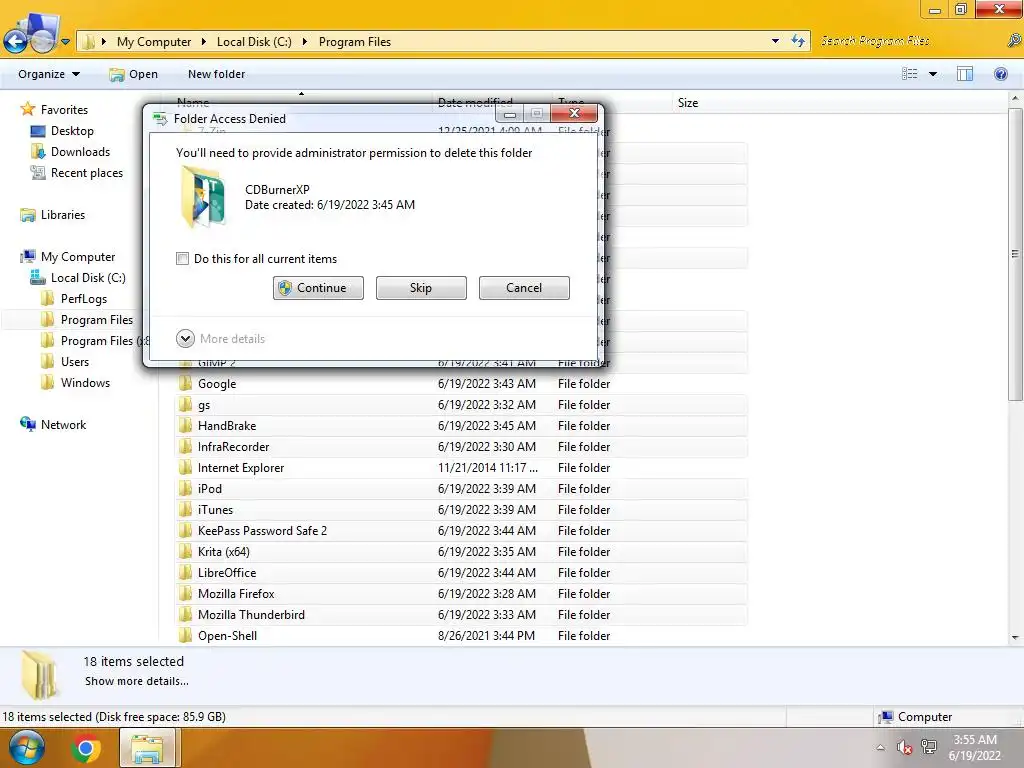
Task: Select My Computer in address breadcrumb
Action: [154, 42]
